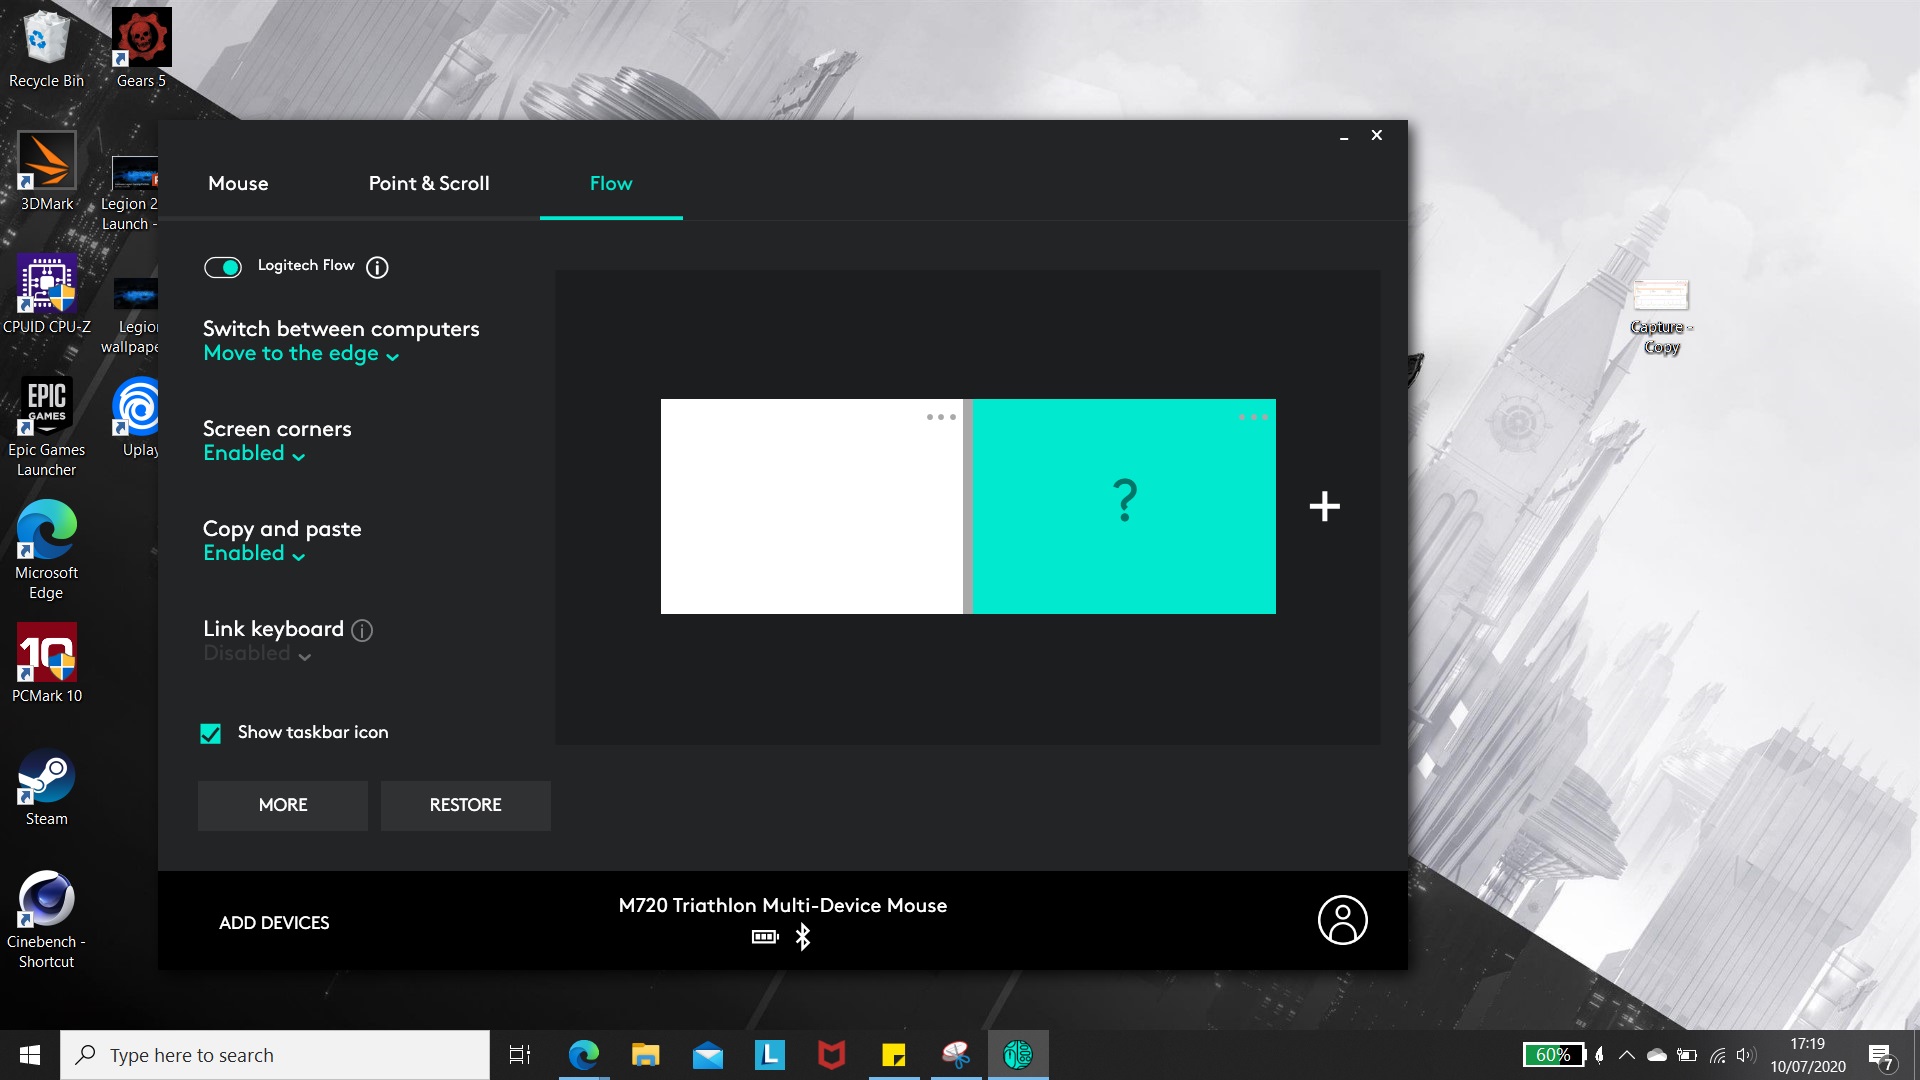Click the Logitech Options taskbar icon
Viewport: 1920px width, 1080px height.
point(1018,1055)
